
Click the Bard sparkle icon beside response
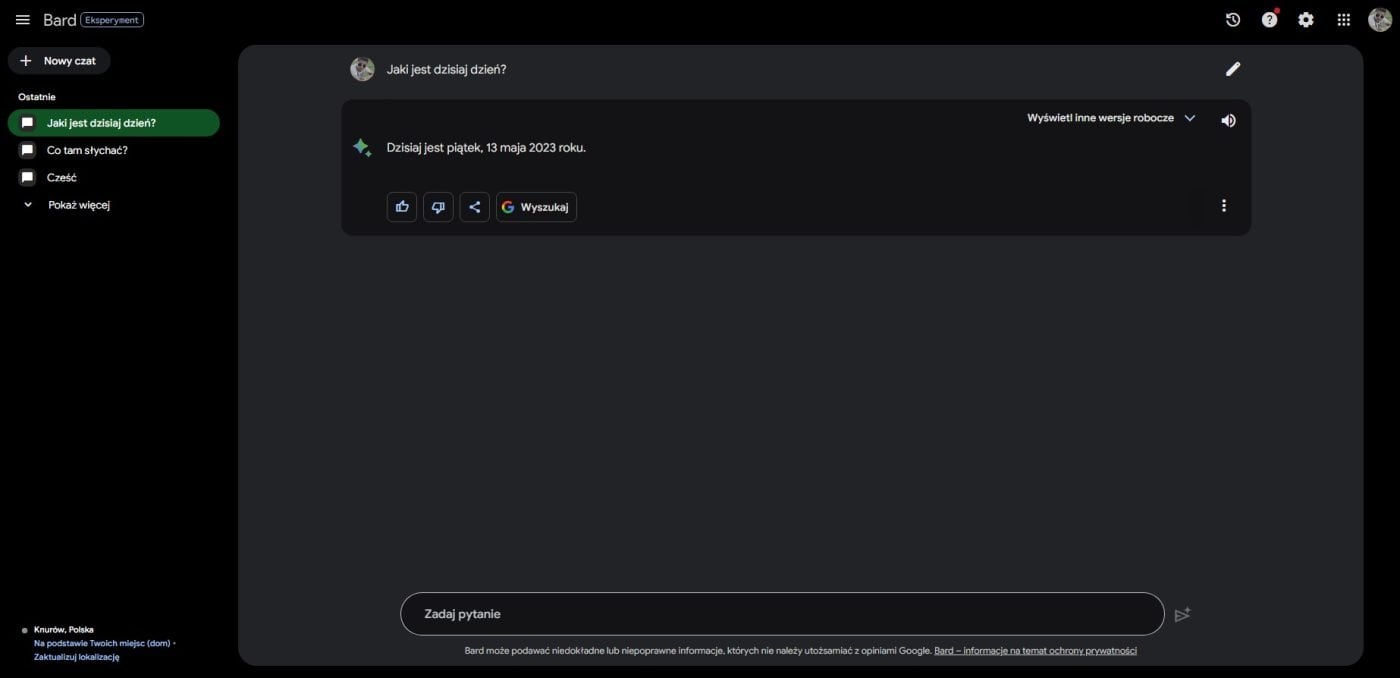[x=362, y=148]
